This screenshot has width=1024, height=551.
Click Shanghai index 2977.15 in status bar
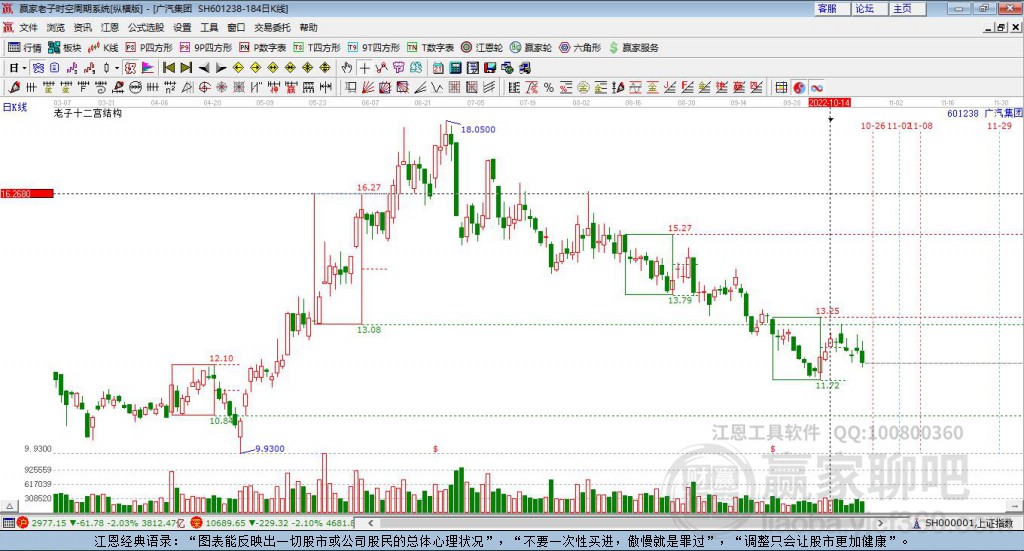pos(48,523)
